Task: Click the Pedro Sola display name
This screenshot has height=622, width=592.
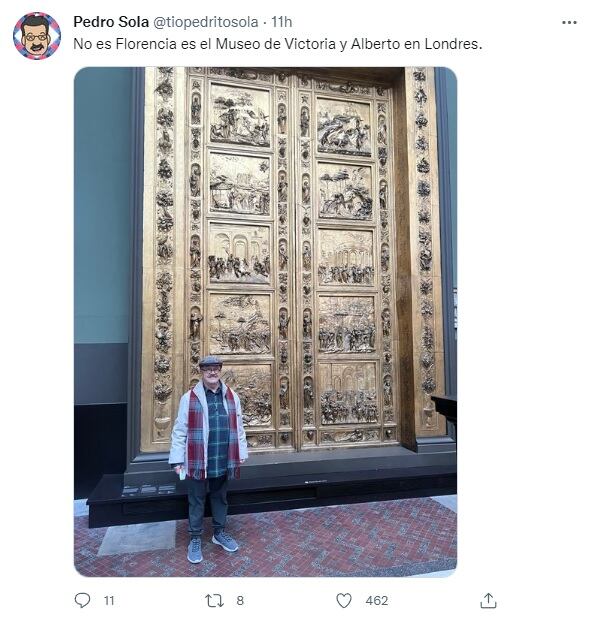Action: [111, 22]
